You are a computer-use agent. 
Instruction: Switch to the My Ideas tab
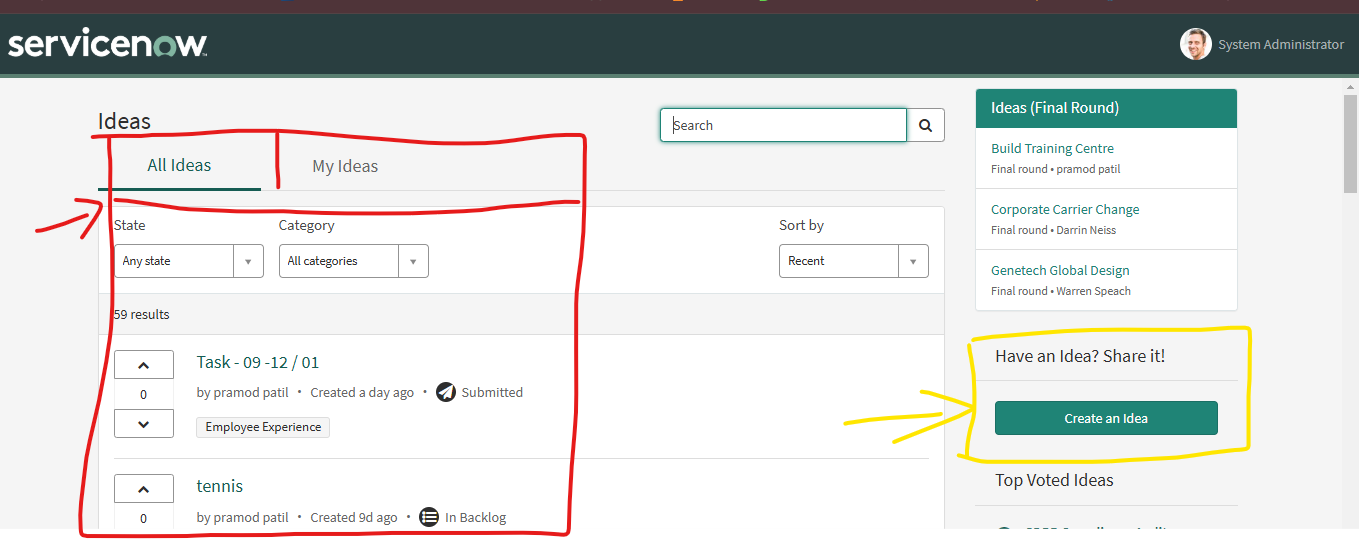(x=345, y=166)
